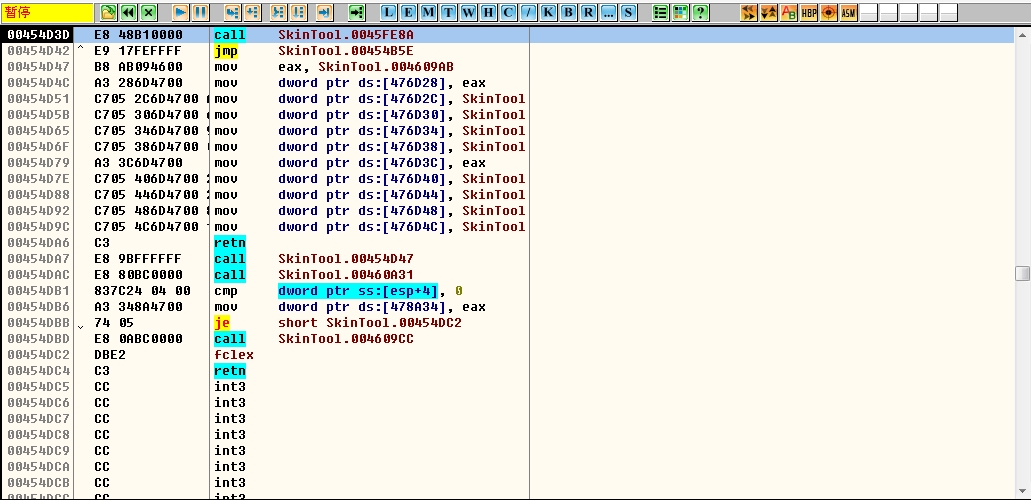This screenshot has height=500, width=1031.
Task: Select the row at address 00454D6F
Action: click(x=508, y=147)
